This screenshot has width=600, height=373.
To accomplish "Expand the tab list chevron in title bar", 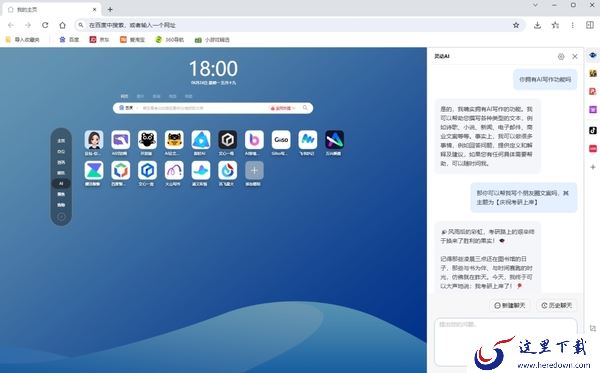I will click(535, 5).
